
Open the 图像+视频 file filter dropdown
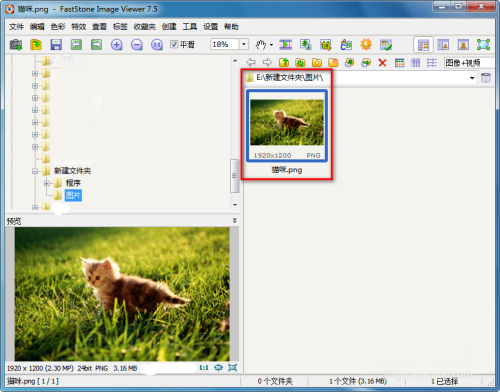[469, 63]
